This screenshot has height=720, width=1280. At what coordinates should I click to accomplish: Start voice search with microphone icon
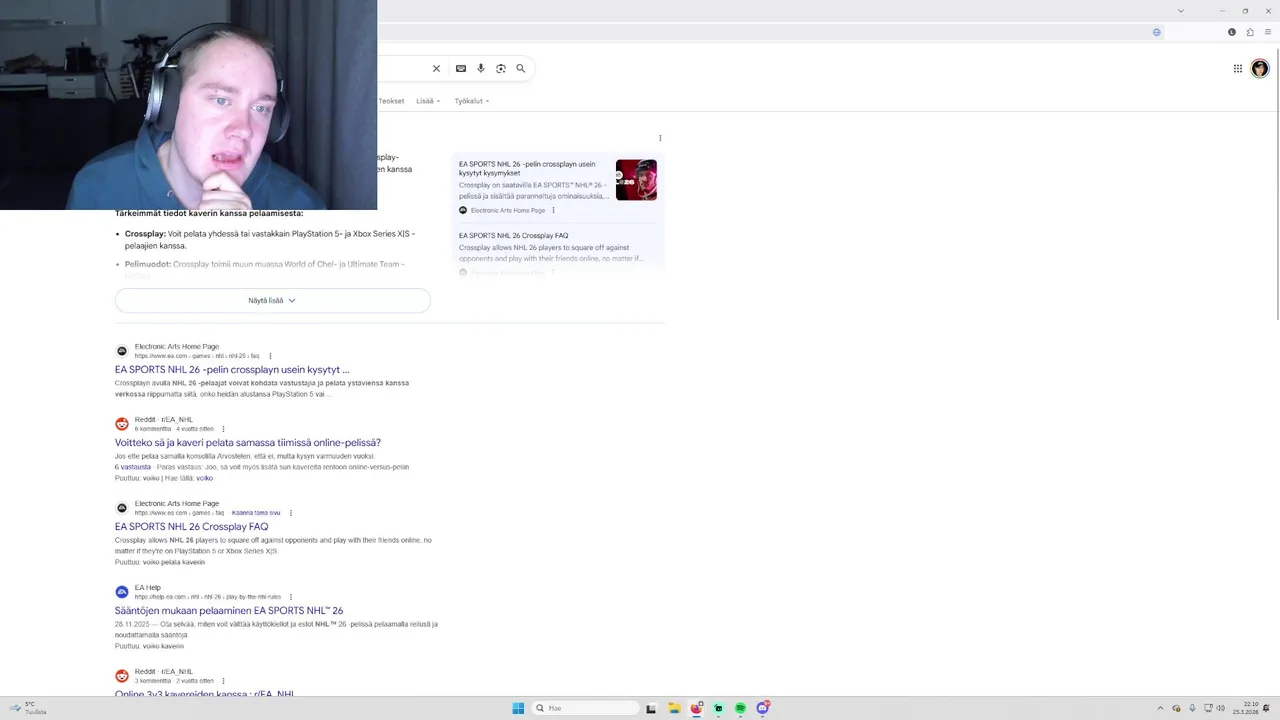481,68
